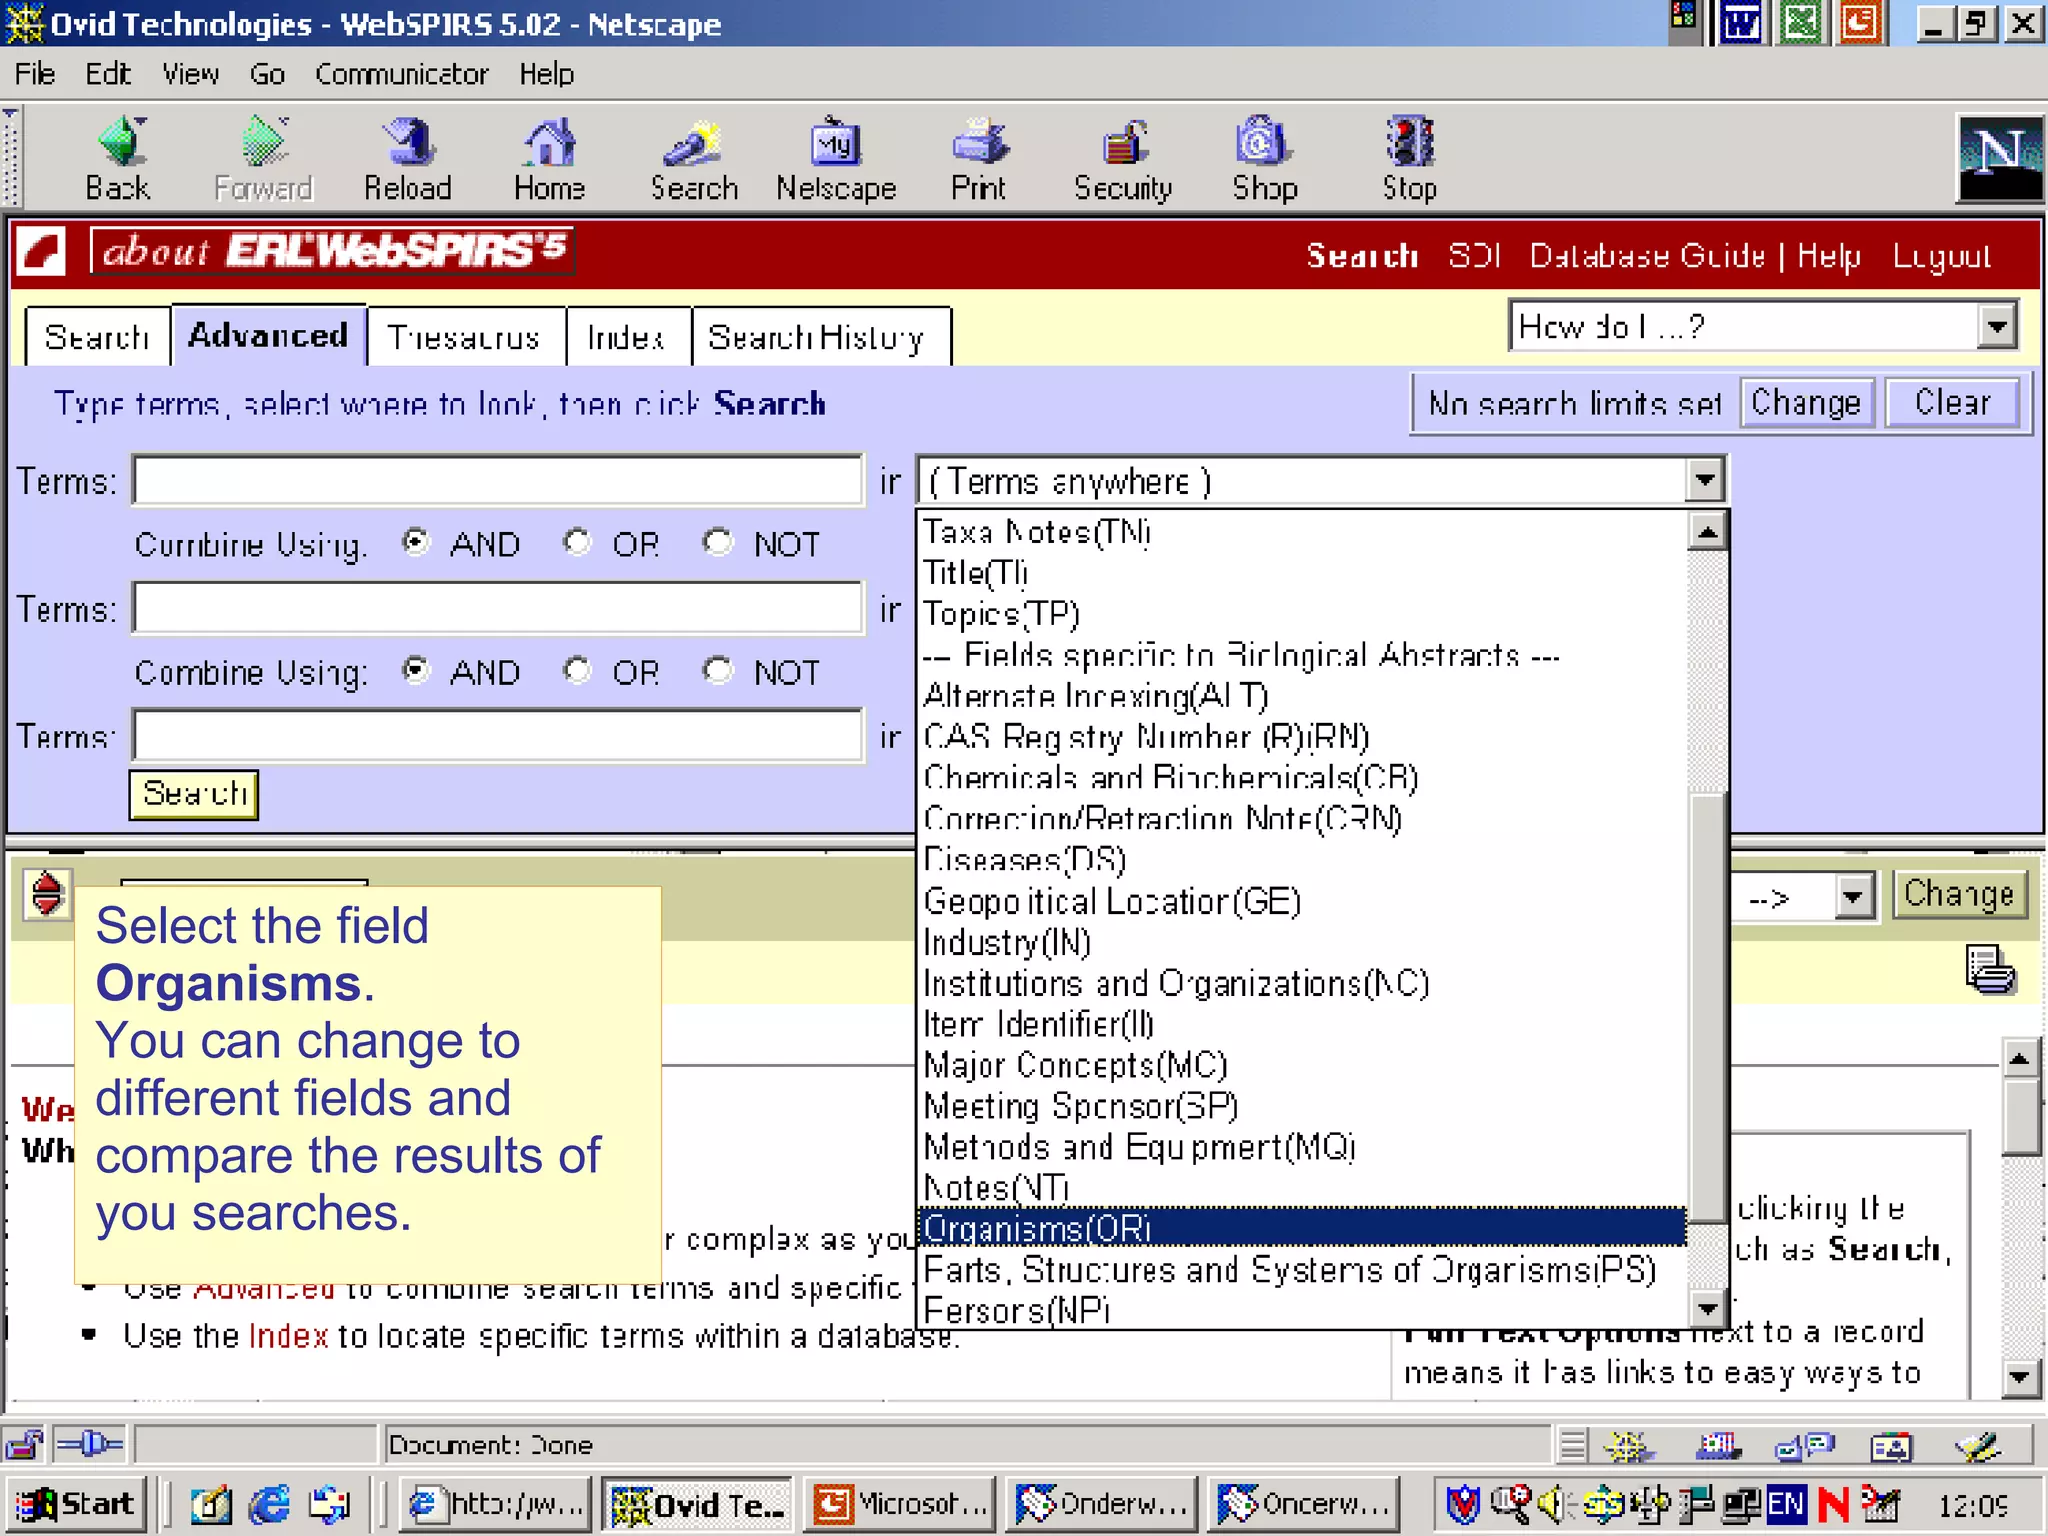Choose Organisms(OR) in the field list
Image resolution: width=2048 pixels, height=1536 pixels.
click(1301, 1228)
